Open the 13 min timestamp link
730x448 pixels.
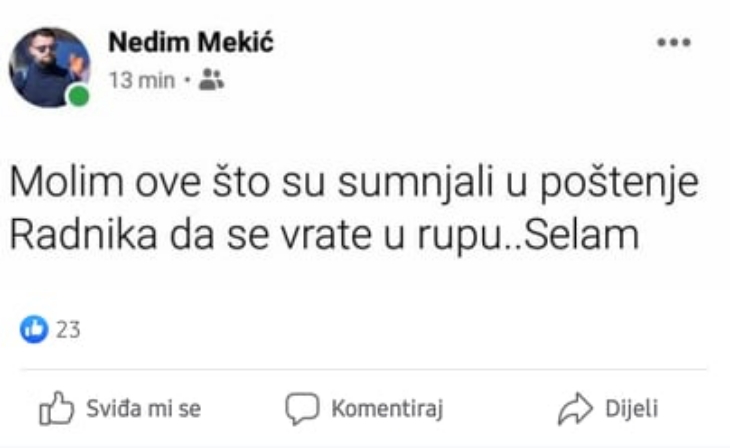(x=142, y=80)
